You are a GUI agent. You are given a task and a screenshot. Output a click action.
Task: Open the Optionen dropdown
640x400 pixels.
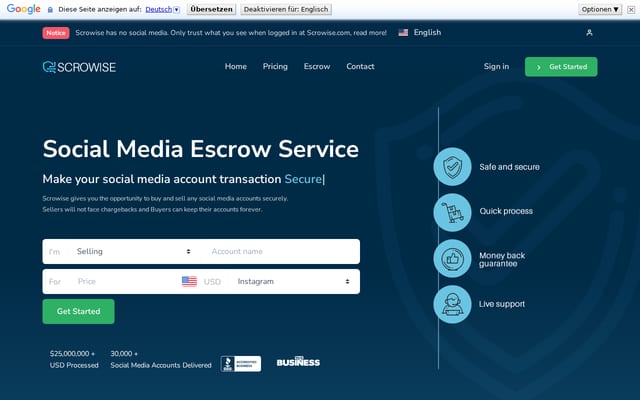[600, 9]
